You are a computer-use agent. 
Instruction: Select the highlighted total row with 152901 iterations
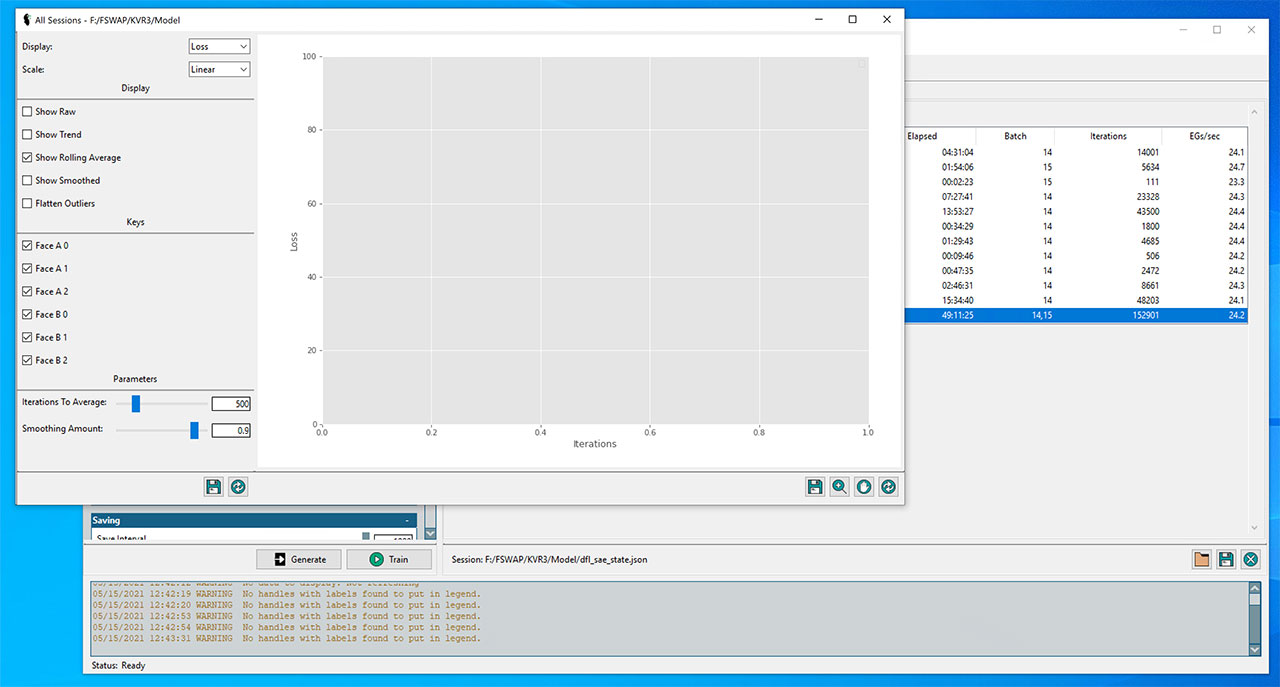coord(1076,315)
